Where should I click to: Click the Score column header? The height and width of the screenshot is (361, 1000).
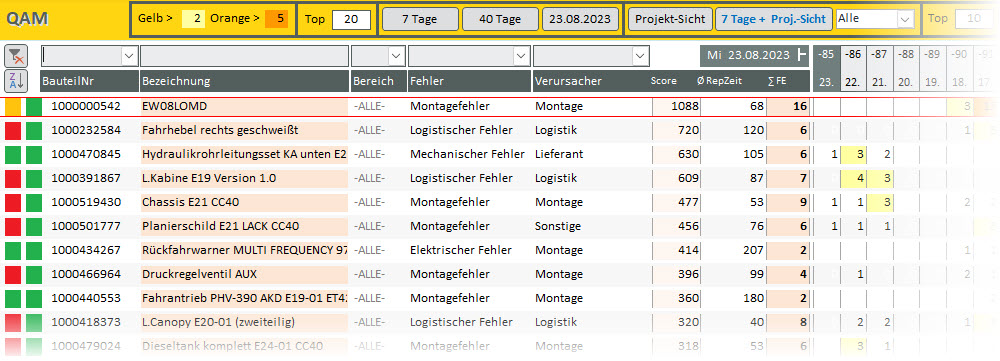(x=663, y=81)
